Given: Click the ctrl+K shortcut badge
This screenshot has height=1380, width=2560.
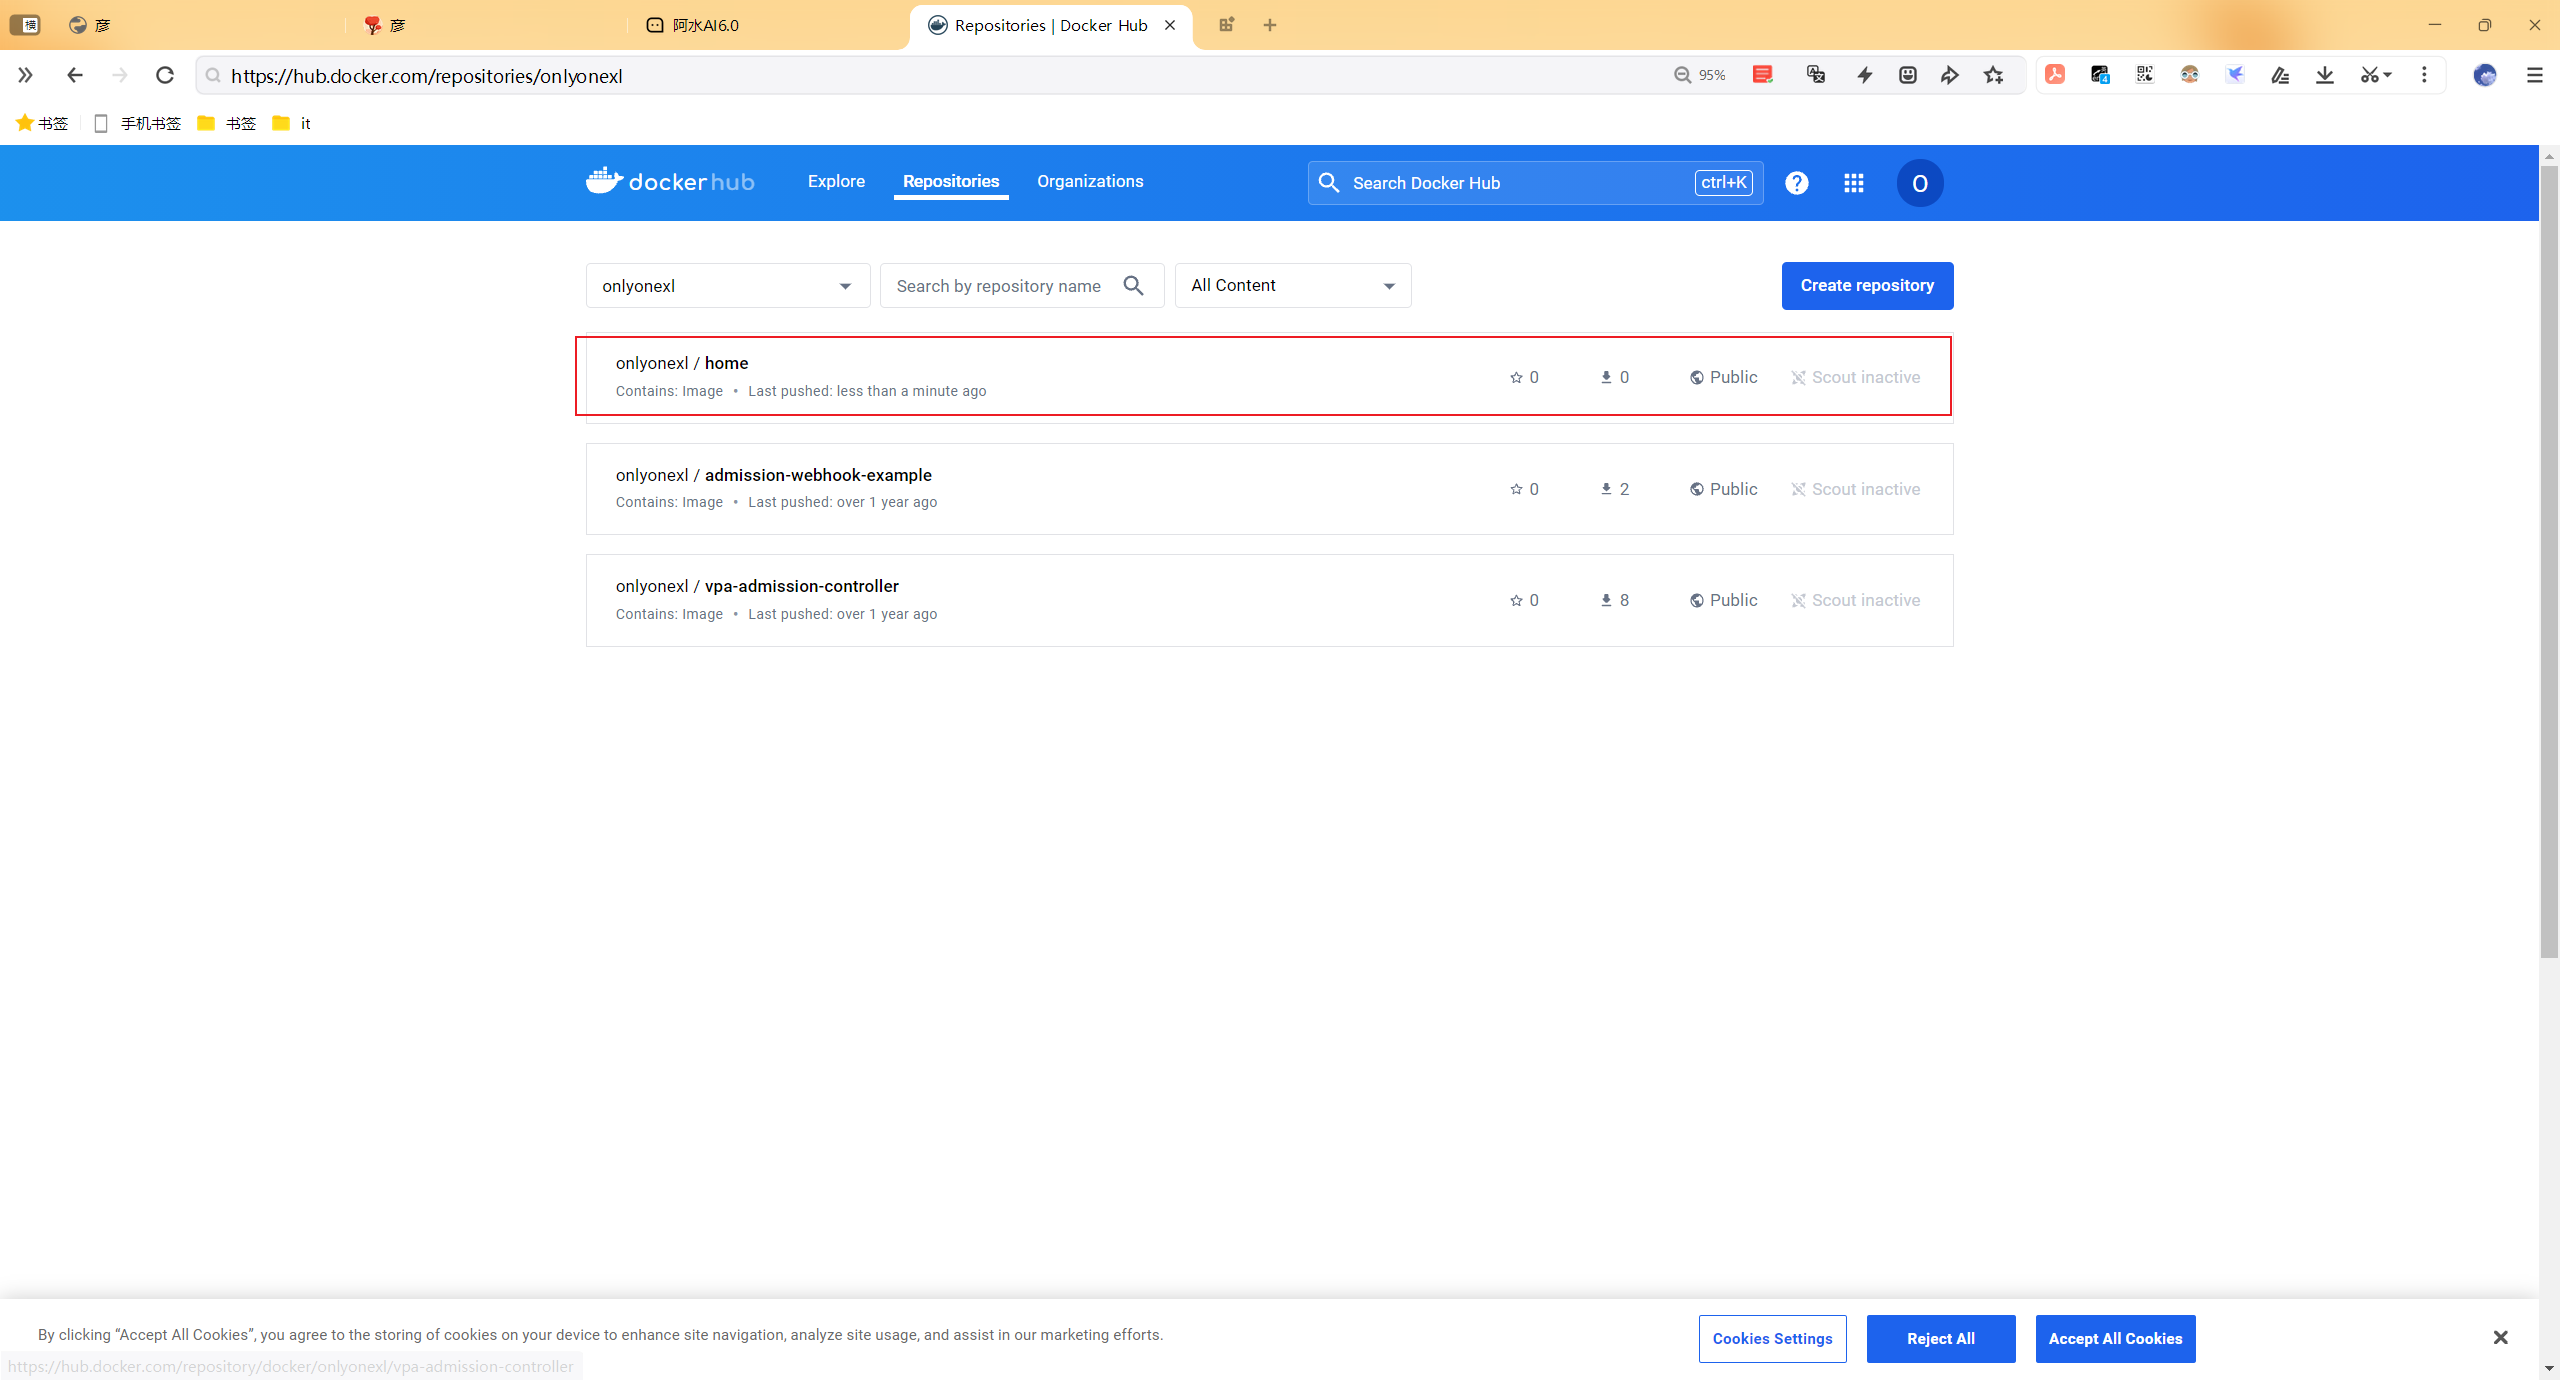Looking at the screenshot, I should click(x=1723, y=182).
